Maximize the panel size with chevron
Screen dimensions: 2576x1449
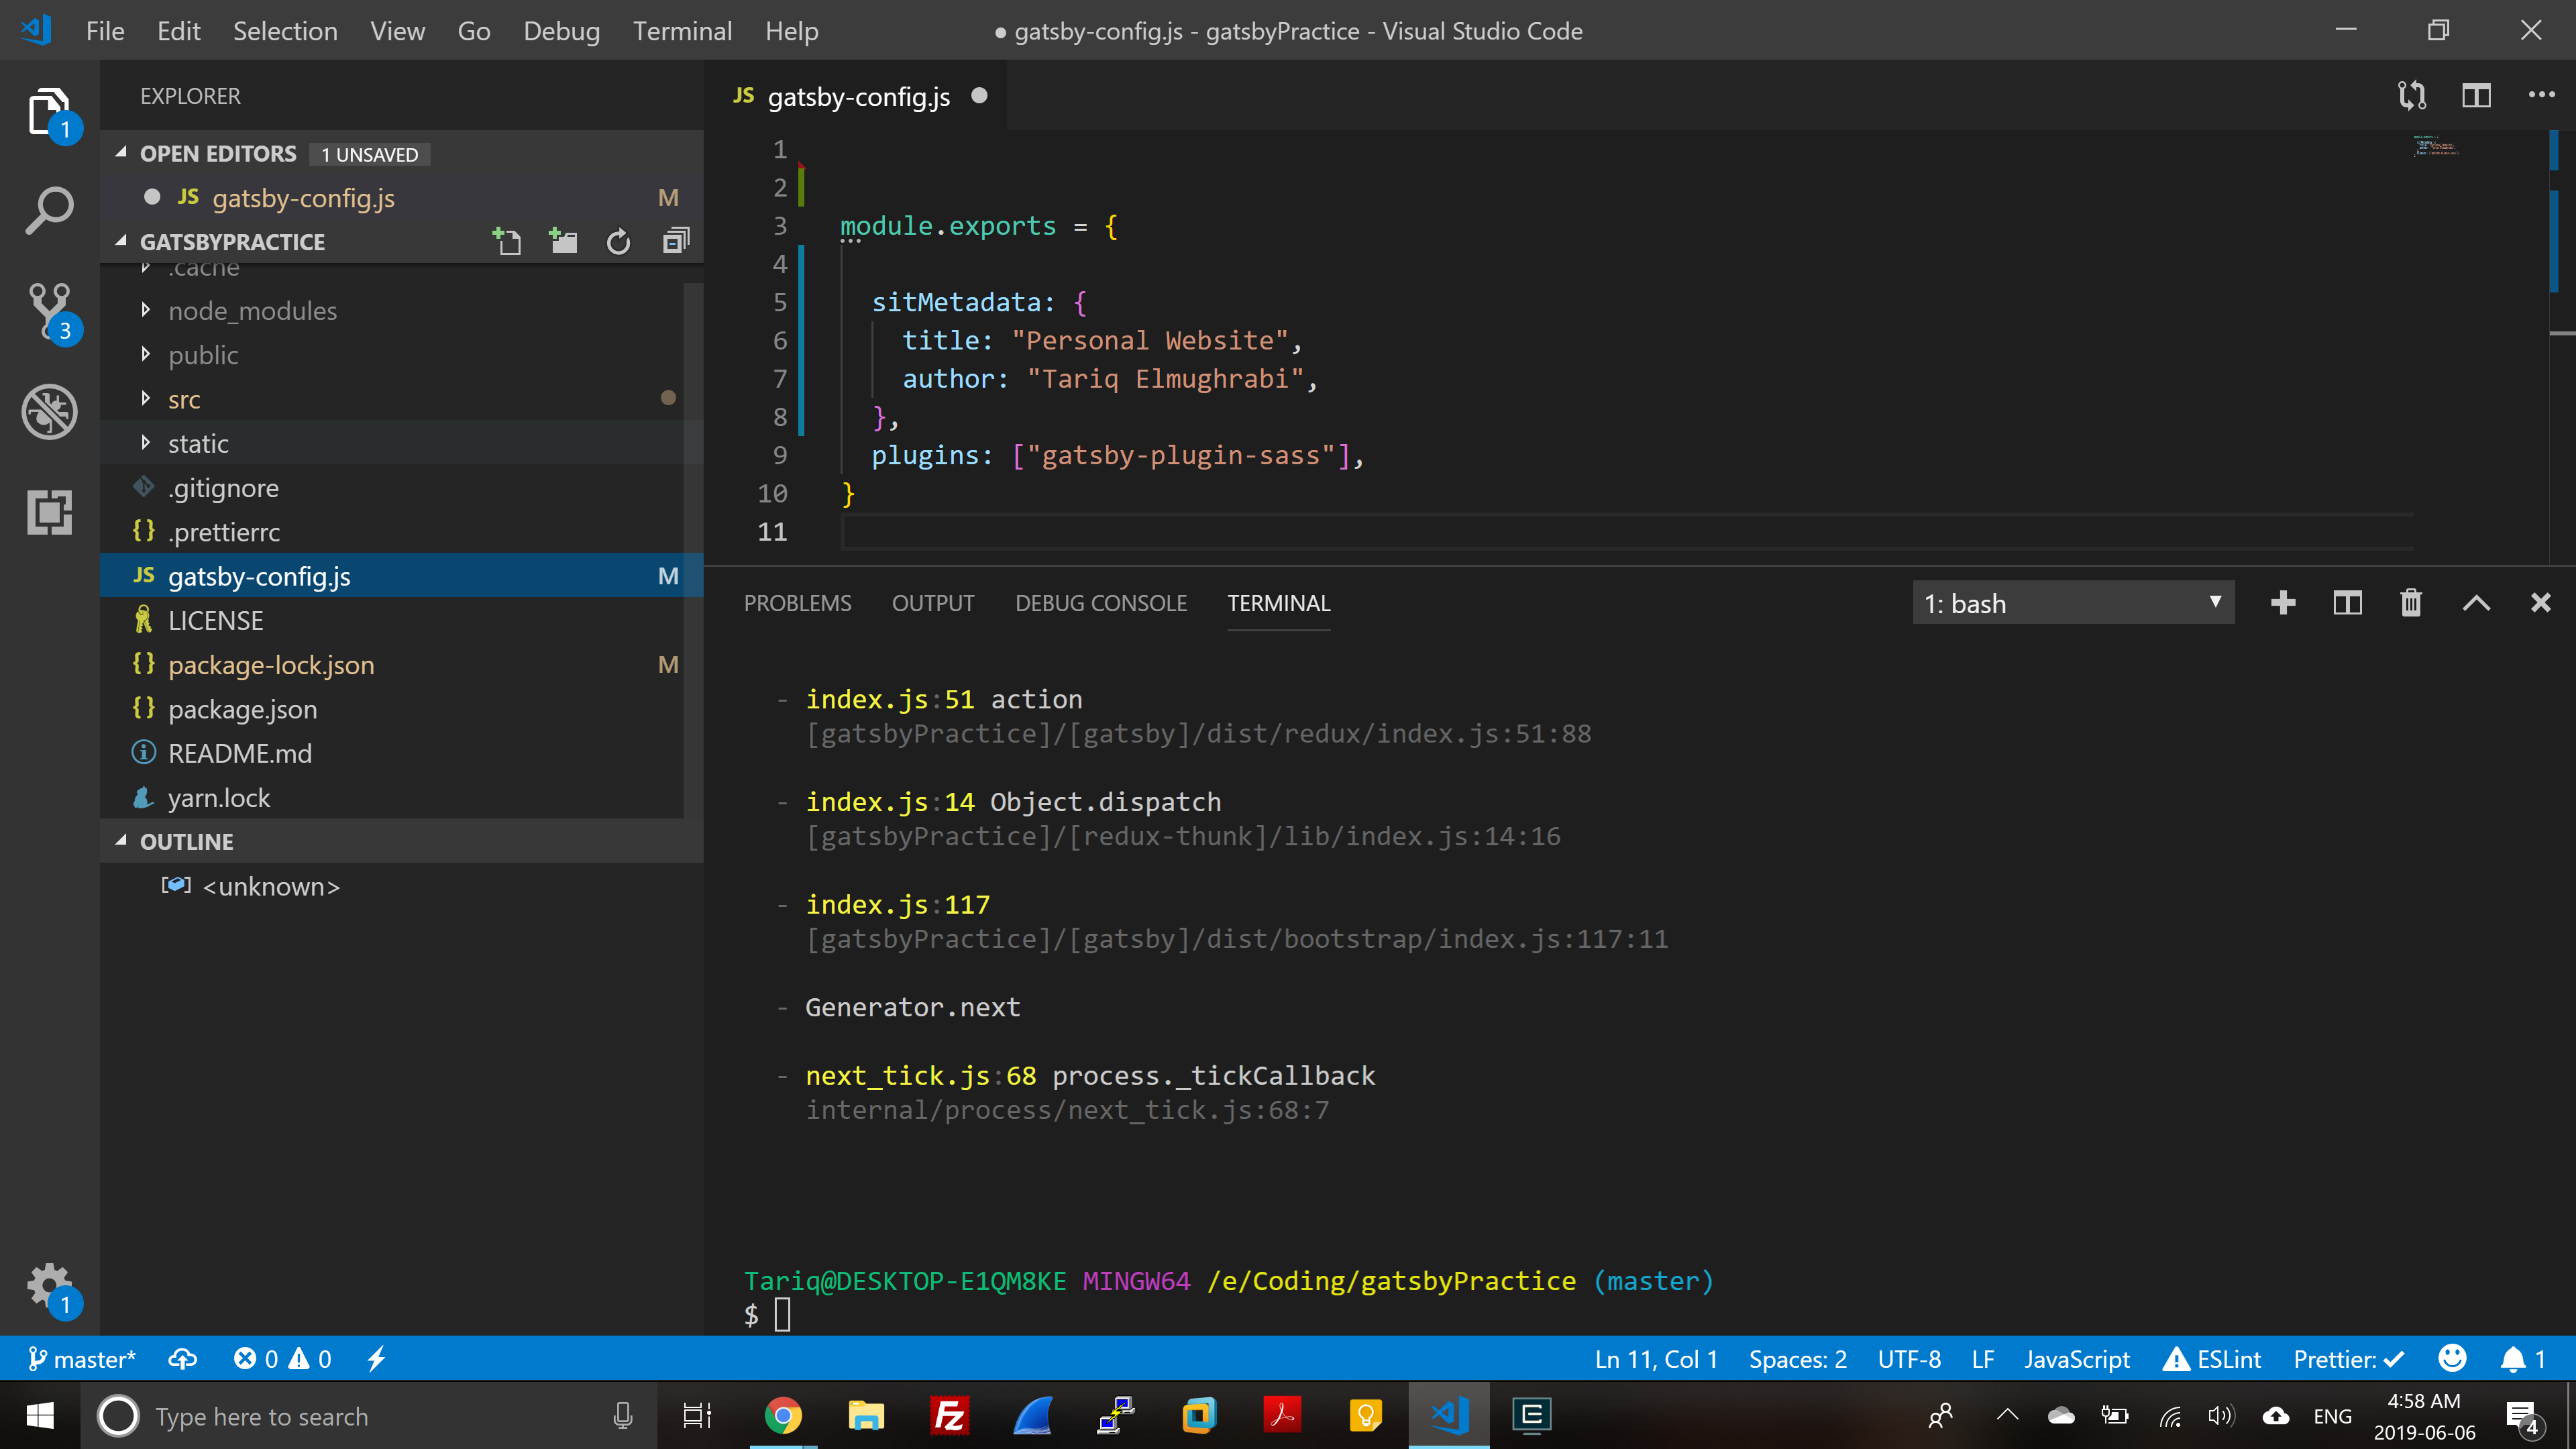pos(2476,603)
